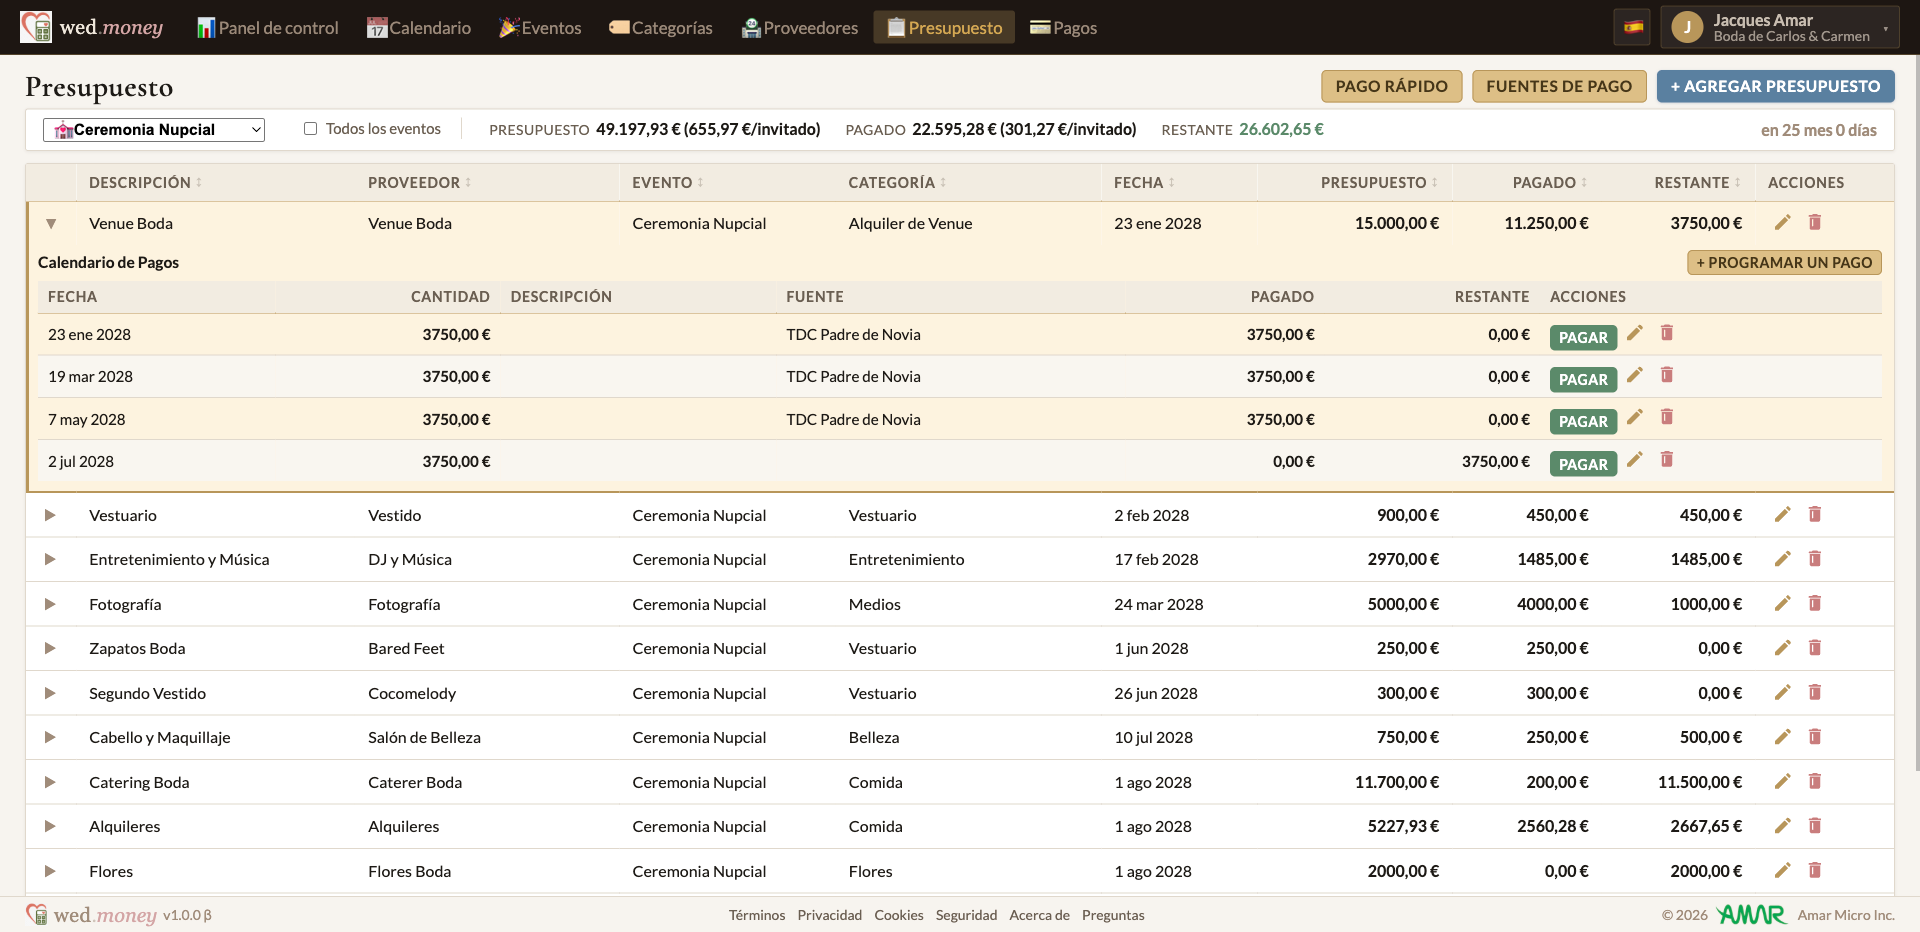1920x932 pixels.
Task: Edit the 19 mar 2028 scheduled payment
Action: tap(1635, 375)
